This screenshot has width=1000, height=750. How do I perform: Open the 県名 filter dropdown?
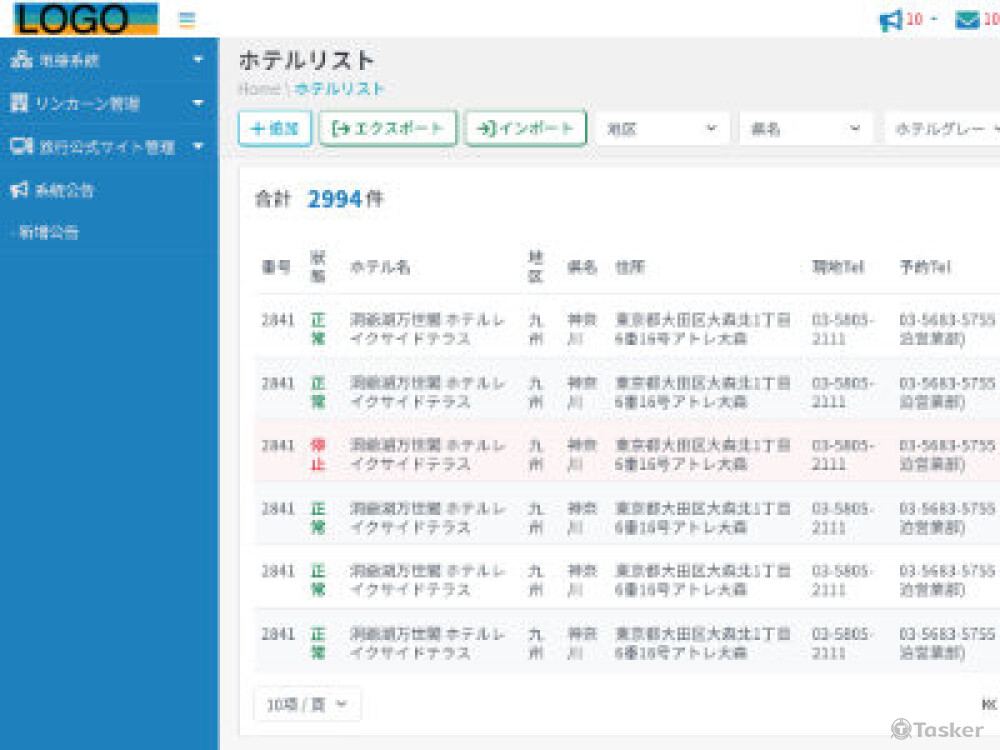coord(805,129)
